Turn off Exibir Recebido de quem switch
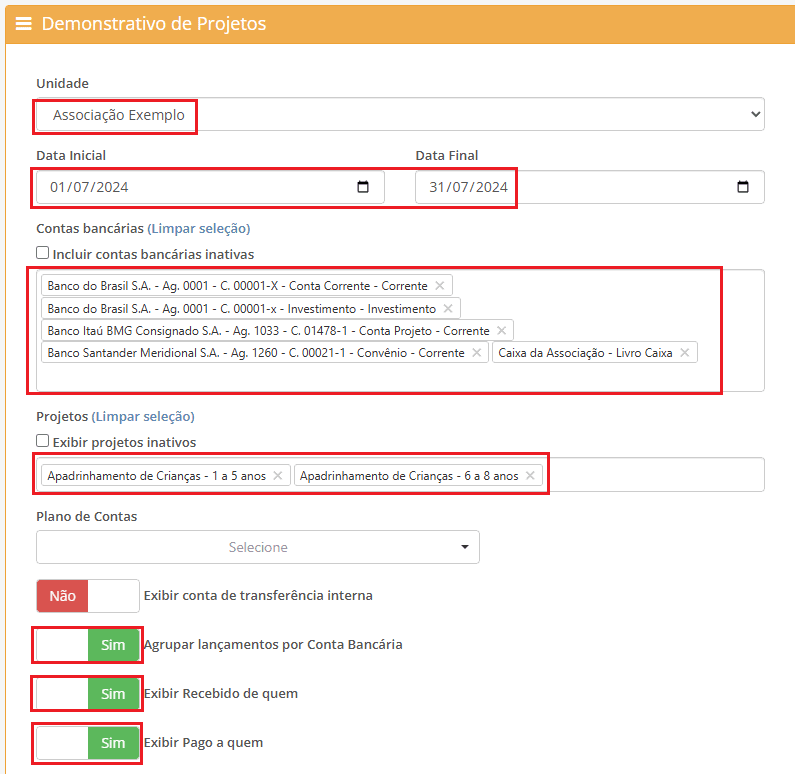 pos(88,694)
